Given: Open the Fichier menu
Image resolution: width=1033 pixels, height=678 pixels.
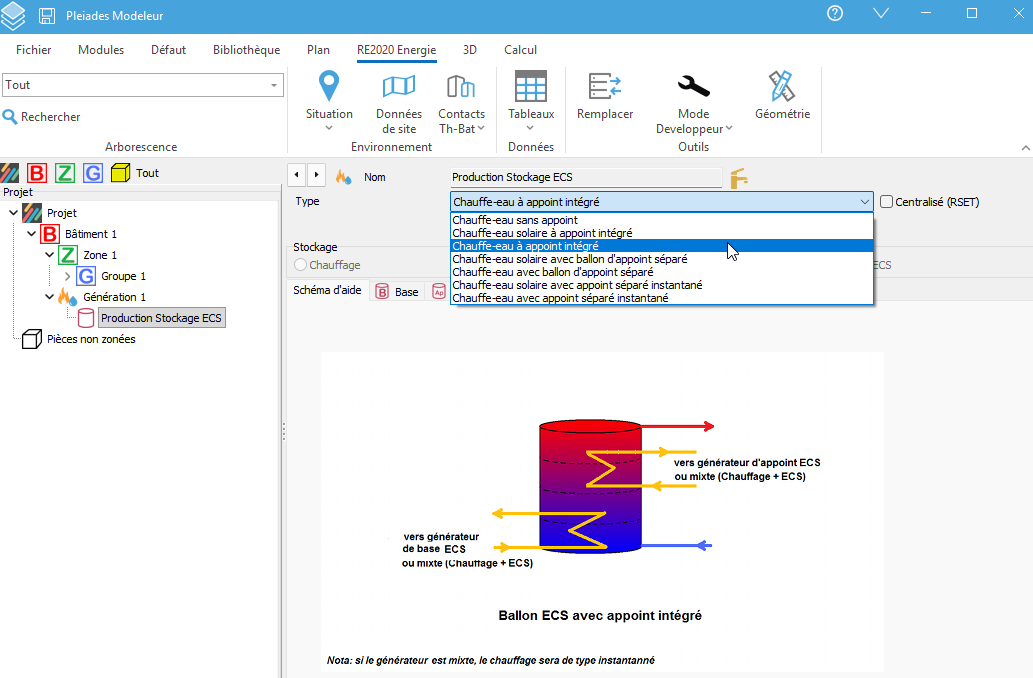Looking at the screenshot, I should pyautogui.click(x=34, y=50).
